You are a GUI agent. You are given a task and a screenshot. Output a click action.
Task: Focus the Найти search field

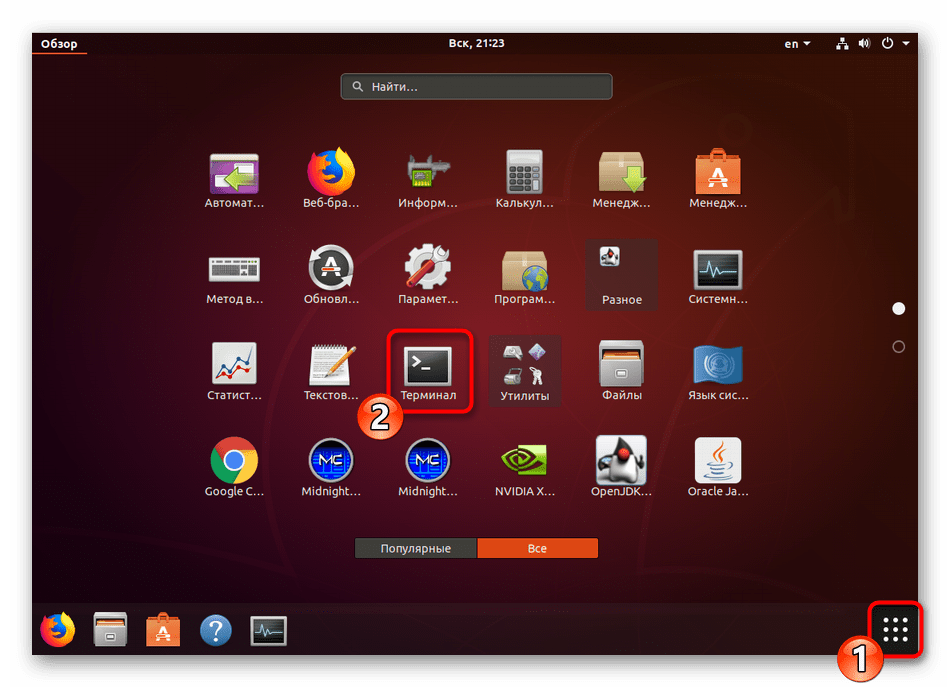(476, 87)
